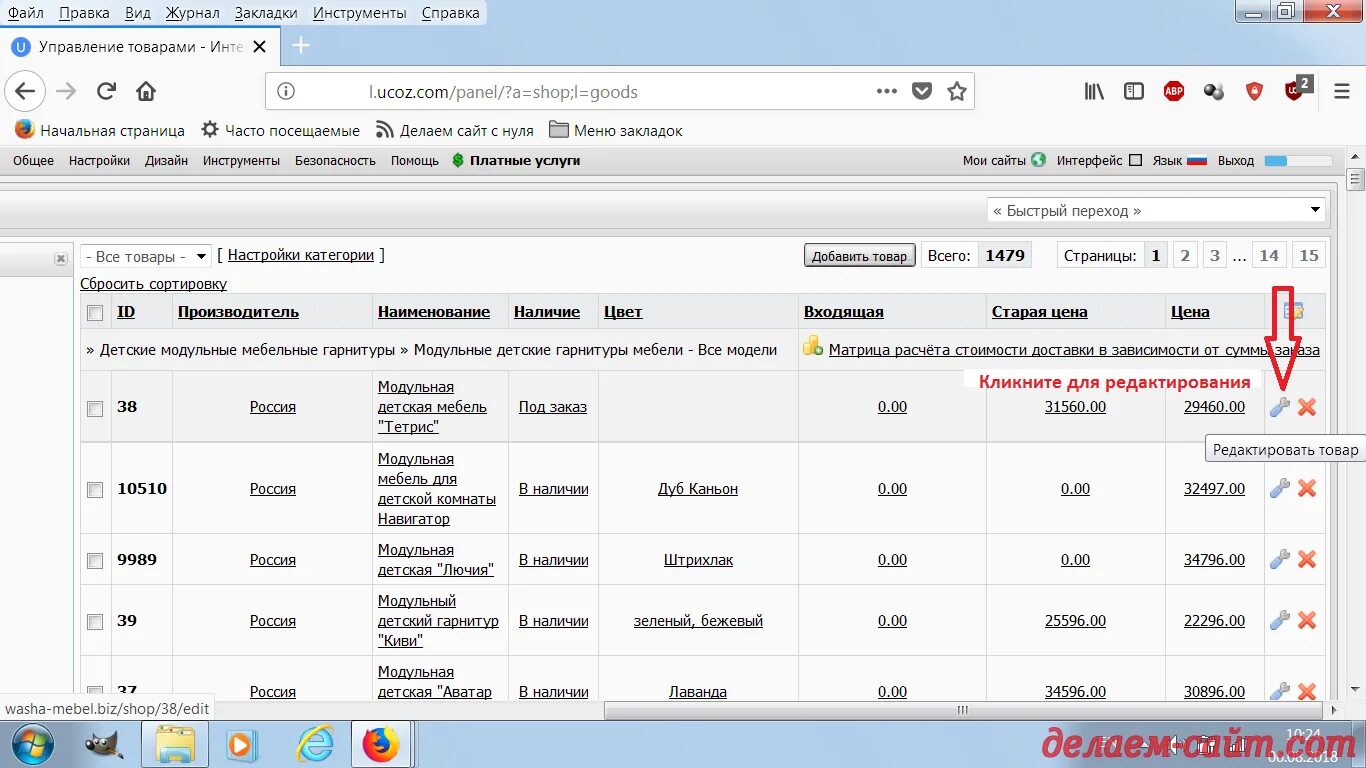Click the table header notes icon
The width and height of the screenshot is (1366, 768).
click(1294, 312)
